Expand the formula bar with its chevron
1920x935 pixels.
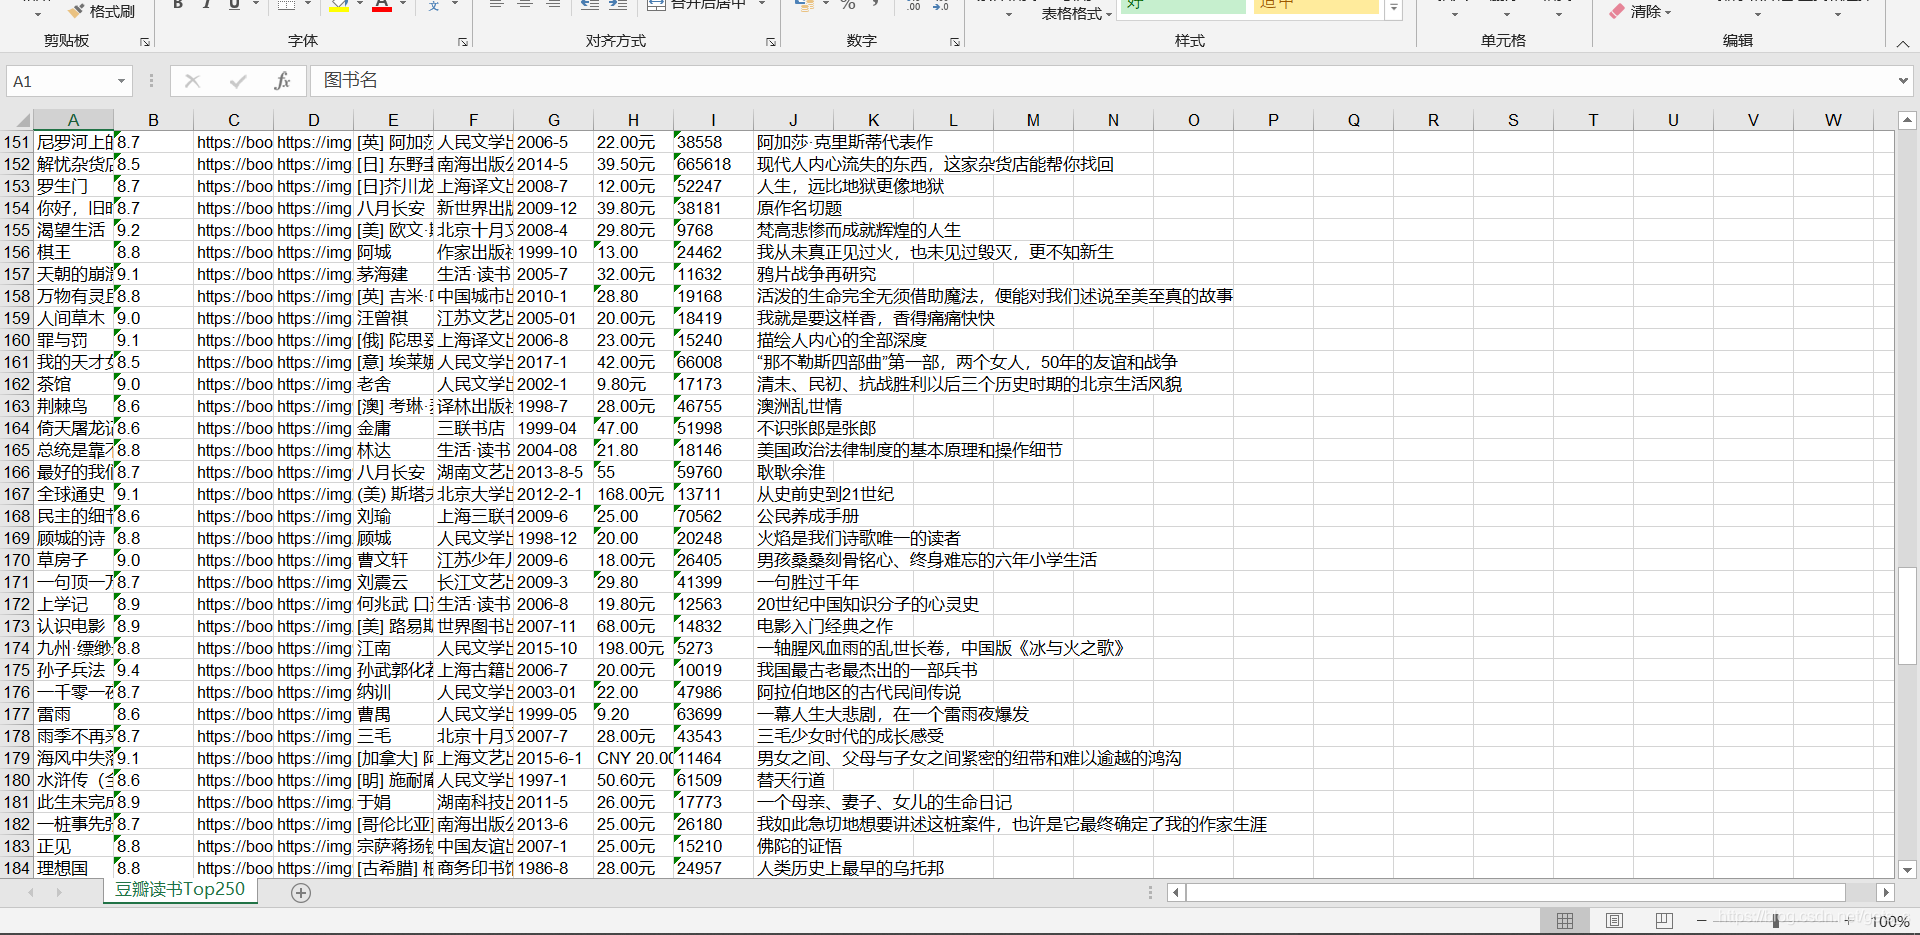click(x=1902, y=81)
